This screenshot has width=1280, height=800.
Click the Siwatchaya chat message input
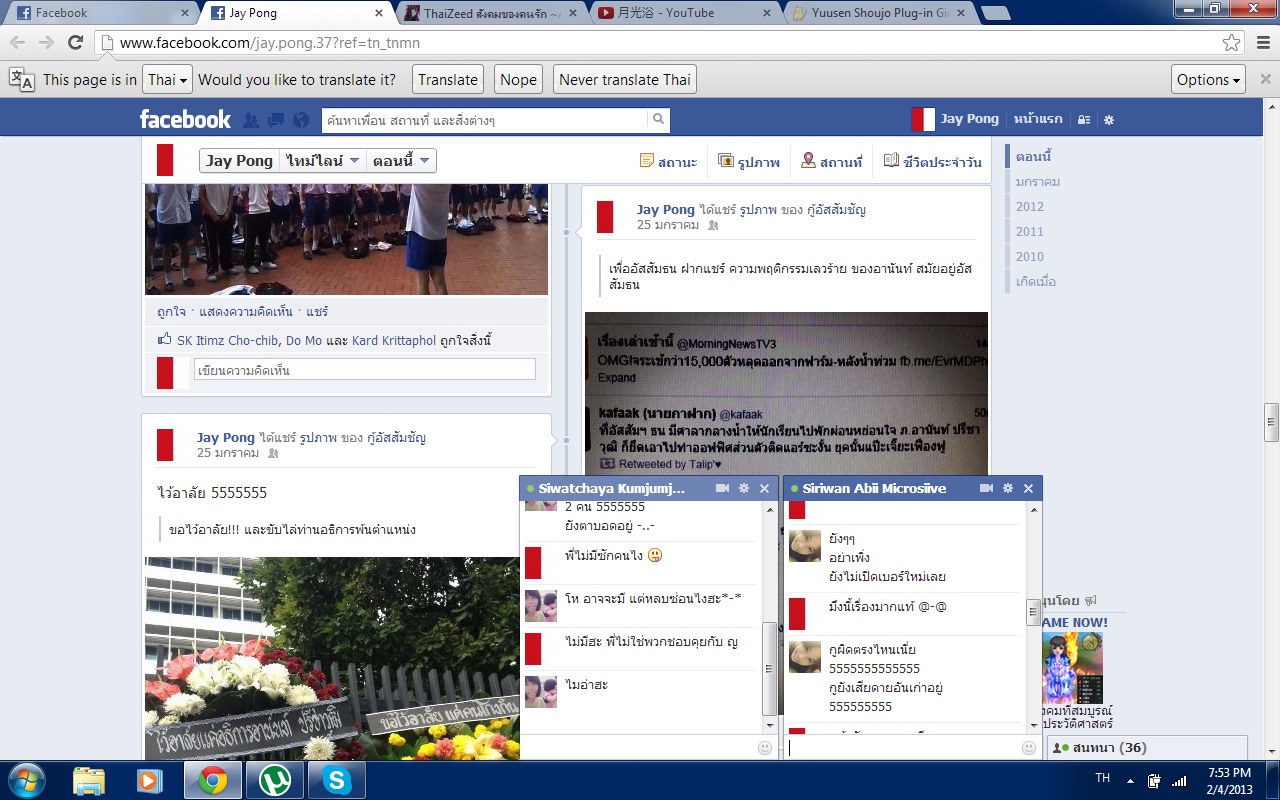[x=639, y=747]
